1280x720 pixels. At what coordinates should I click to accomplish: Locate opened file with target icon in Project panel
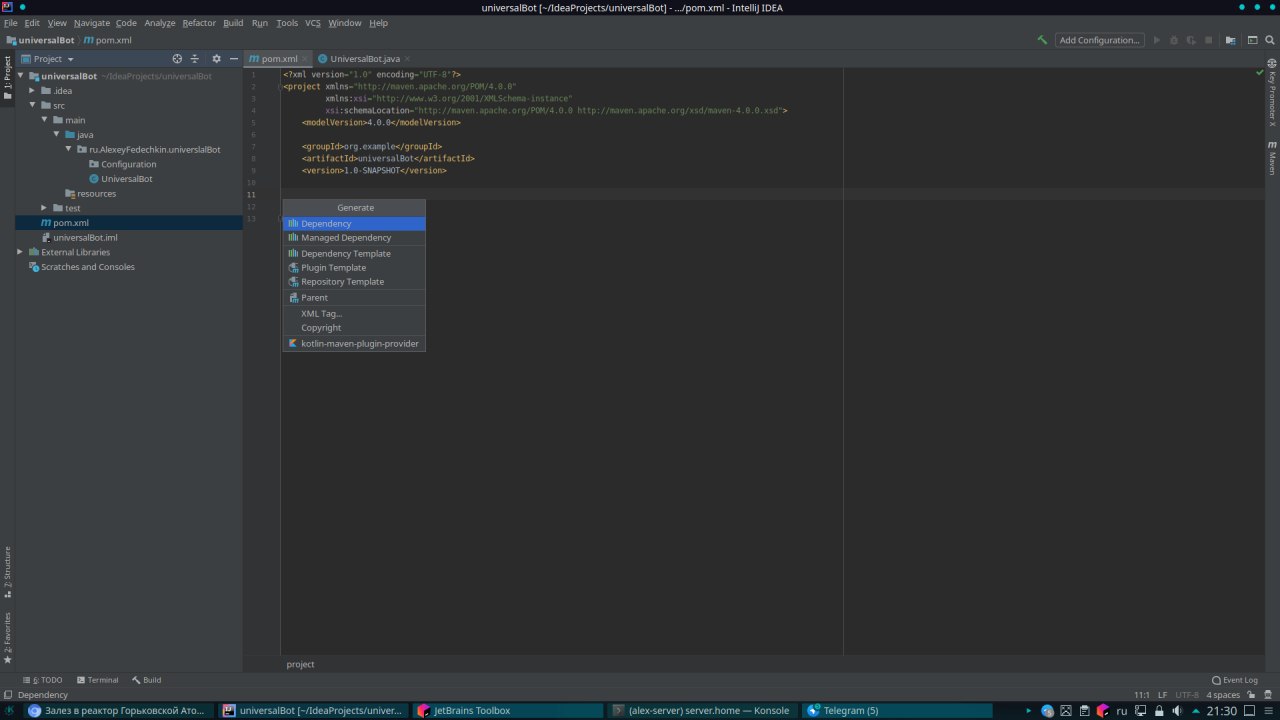coord(177,59)
